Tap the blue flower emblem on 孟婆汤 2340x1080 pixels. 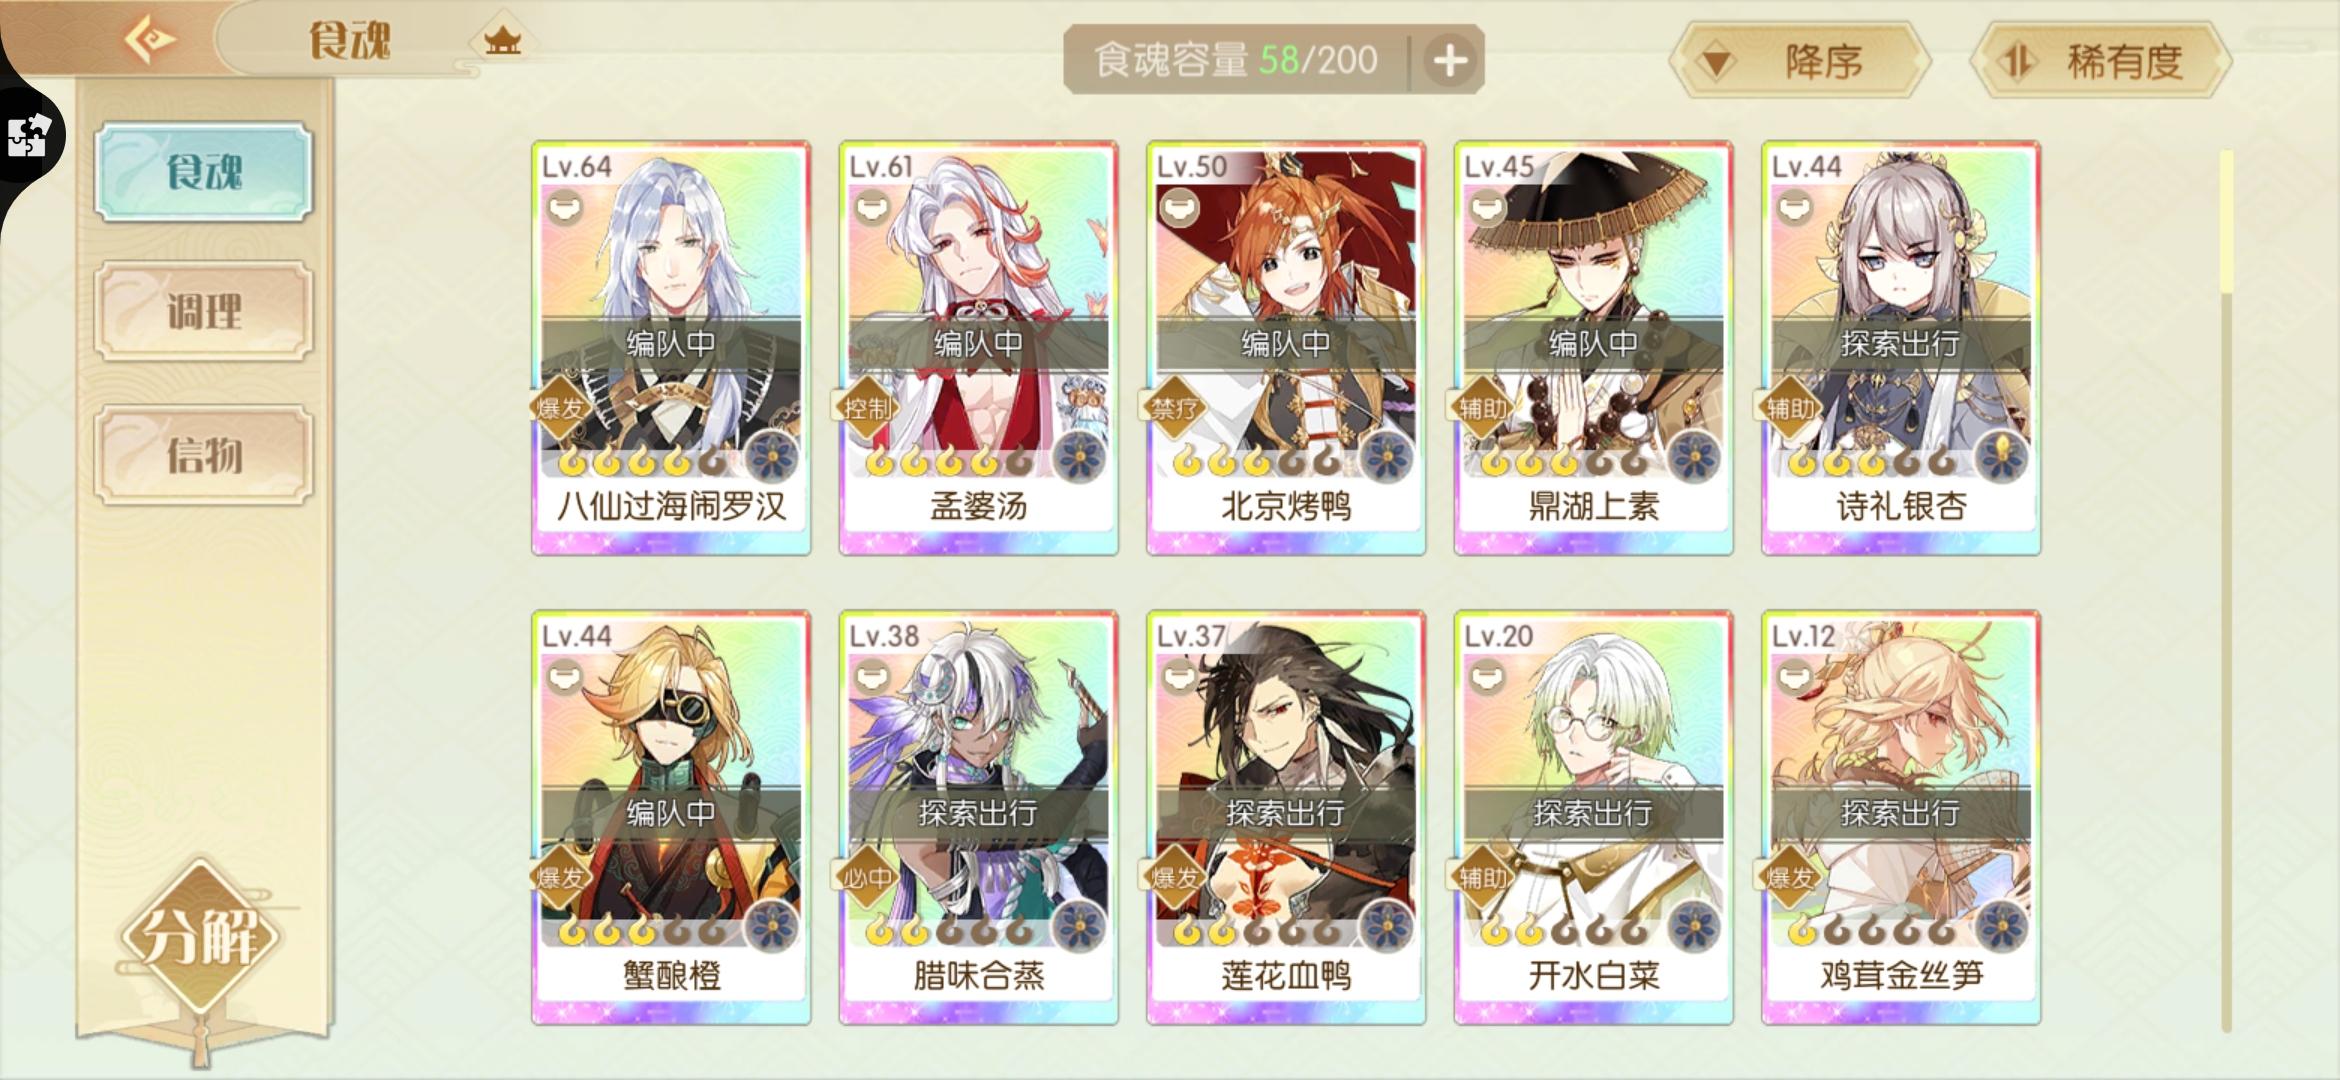(1080, 458)
